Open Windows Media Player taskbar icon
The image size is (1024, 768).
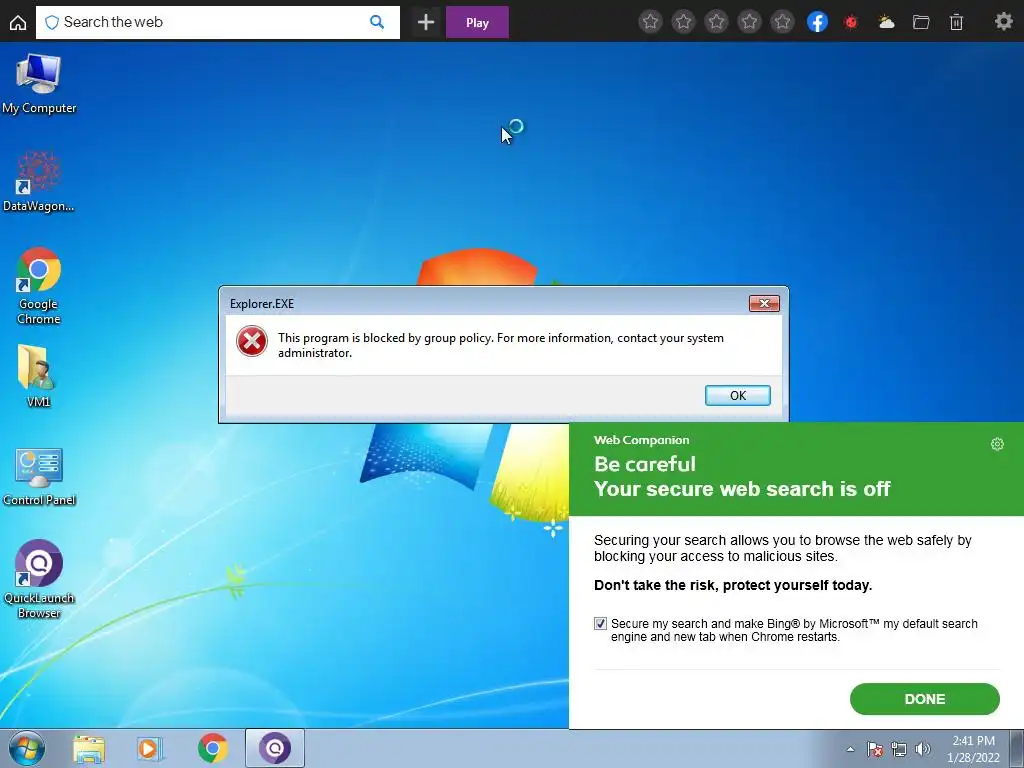click(150, 748)
